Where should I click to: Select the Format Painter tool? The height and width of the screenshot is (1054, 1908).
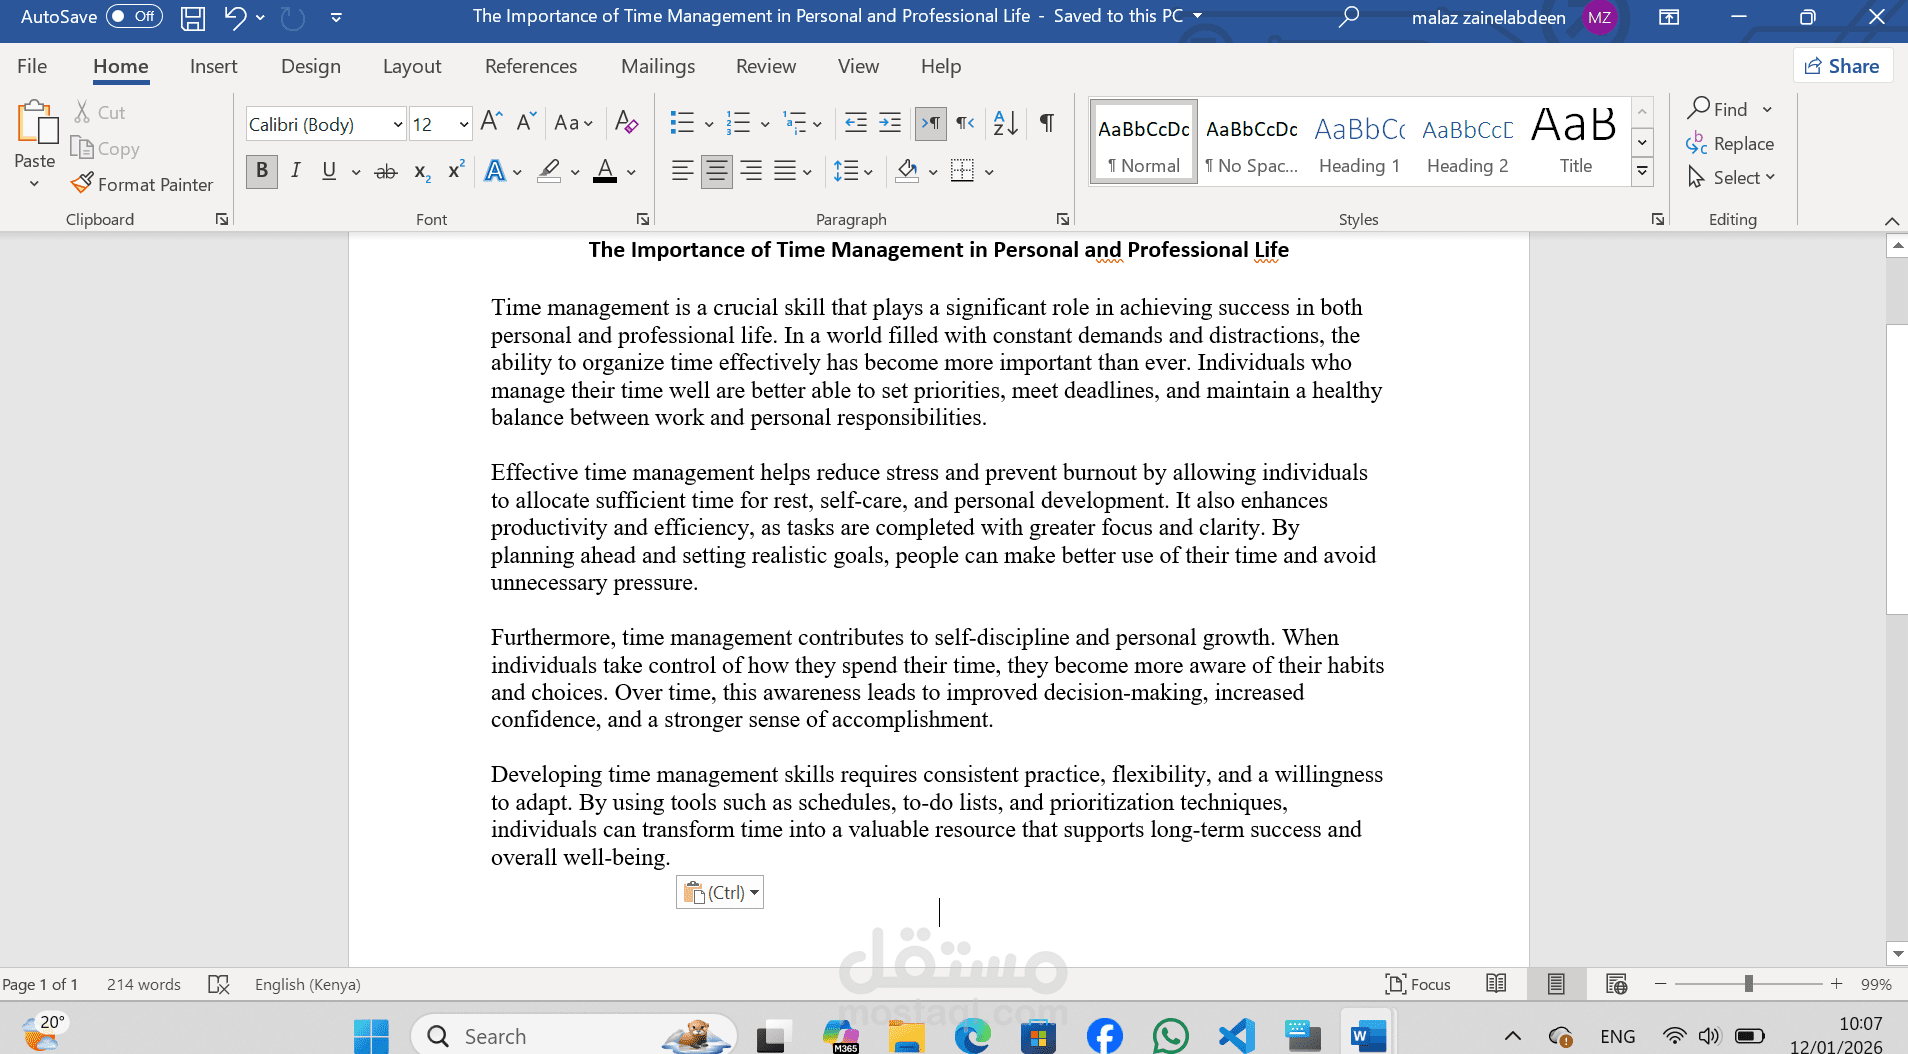(142, 184)
